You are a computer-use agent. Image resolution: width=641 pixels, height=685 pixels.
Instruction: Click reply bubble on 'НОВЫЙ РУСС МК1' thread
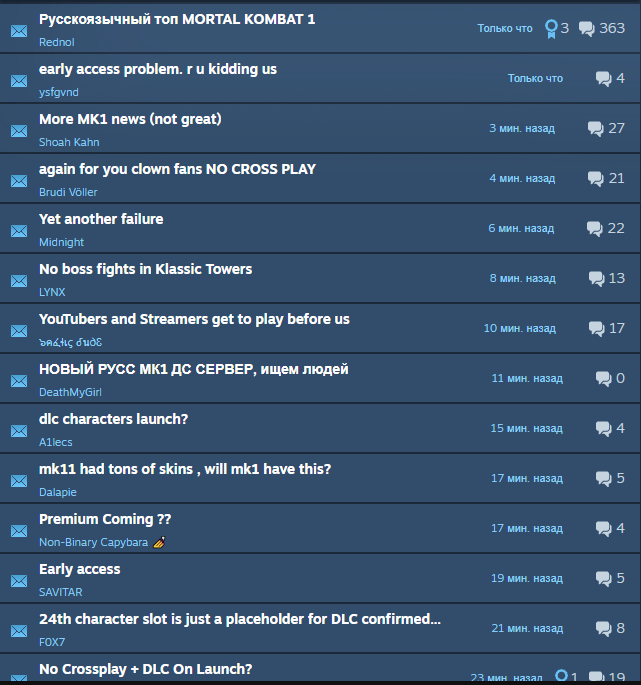pyautogui.click(x=603, y=378)
